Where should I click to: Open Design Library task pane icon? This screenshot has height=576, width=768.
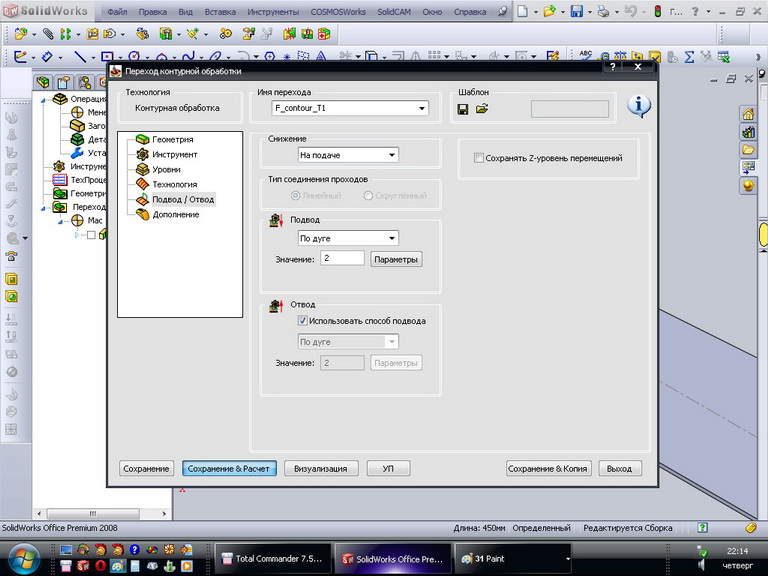[x=747, y=132]
